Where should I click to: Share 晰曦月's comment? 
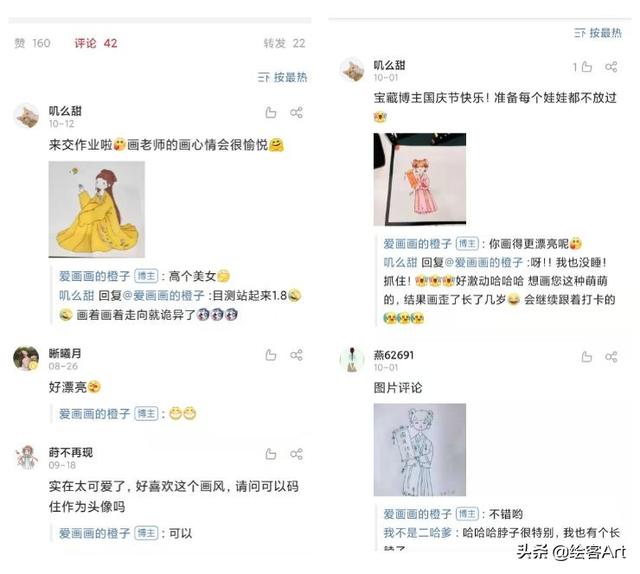[296, 355]
